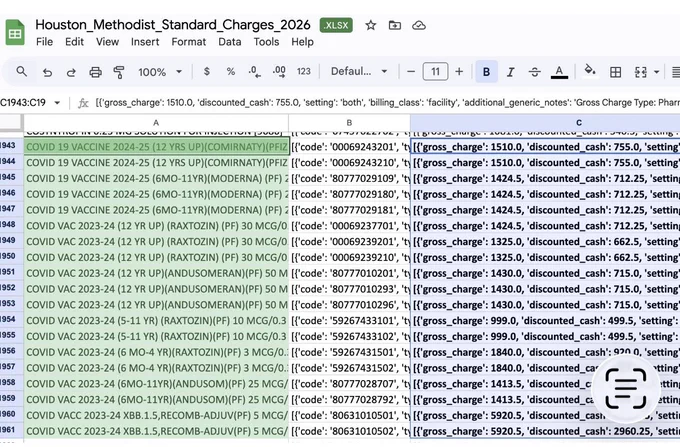Select row 1951 gross_charge 1430.0 cell
The image size is (680, 447).
click(x=545, y=274)
